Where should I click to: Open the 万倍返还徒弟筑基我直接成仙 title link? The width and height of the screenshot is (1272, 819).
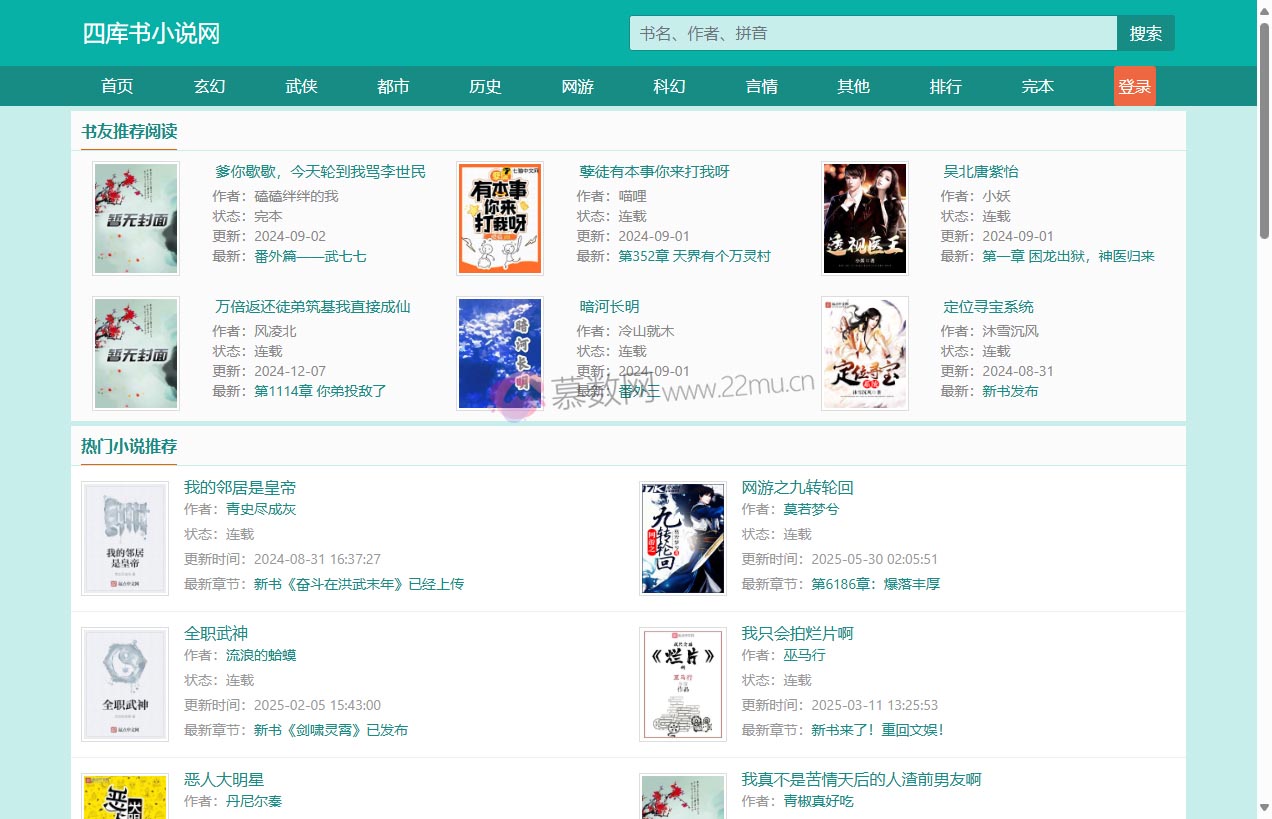point(312,306)
